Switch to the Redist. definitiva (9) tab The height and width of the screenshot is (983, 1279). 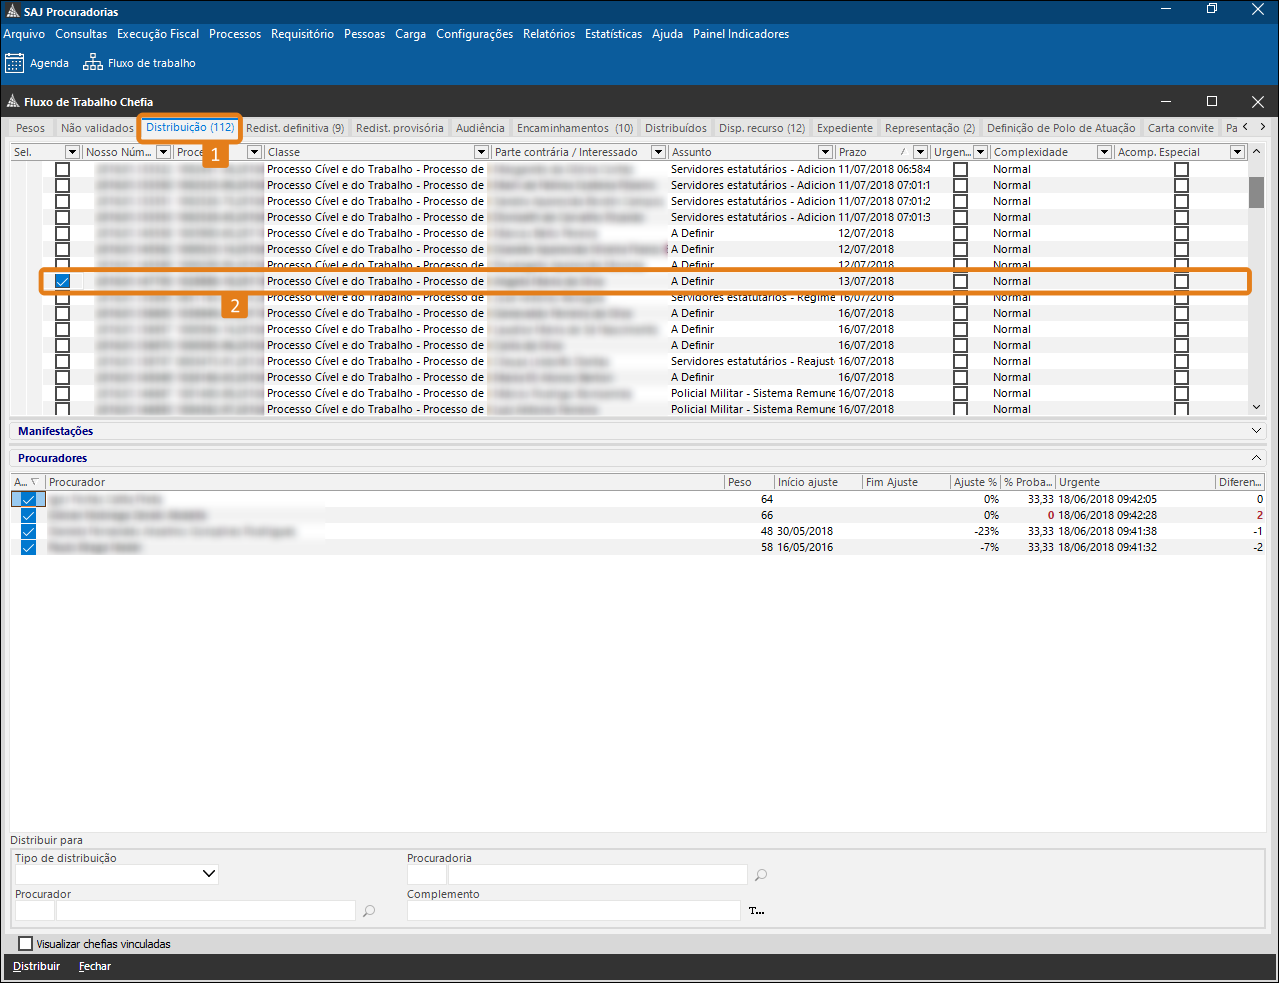click(x=294, y=128)
